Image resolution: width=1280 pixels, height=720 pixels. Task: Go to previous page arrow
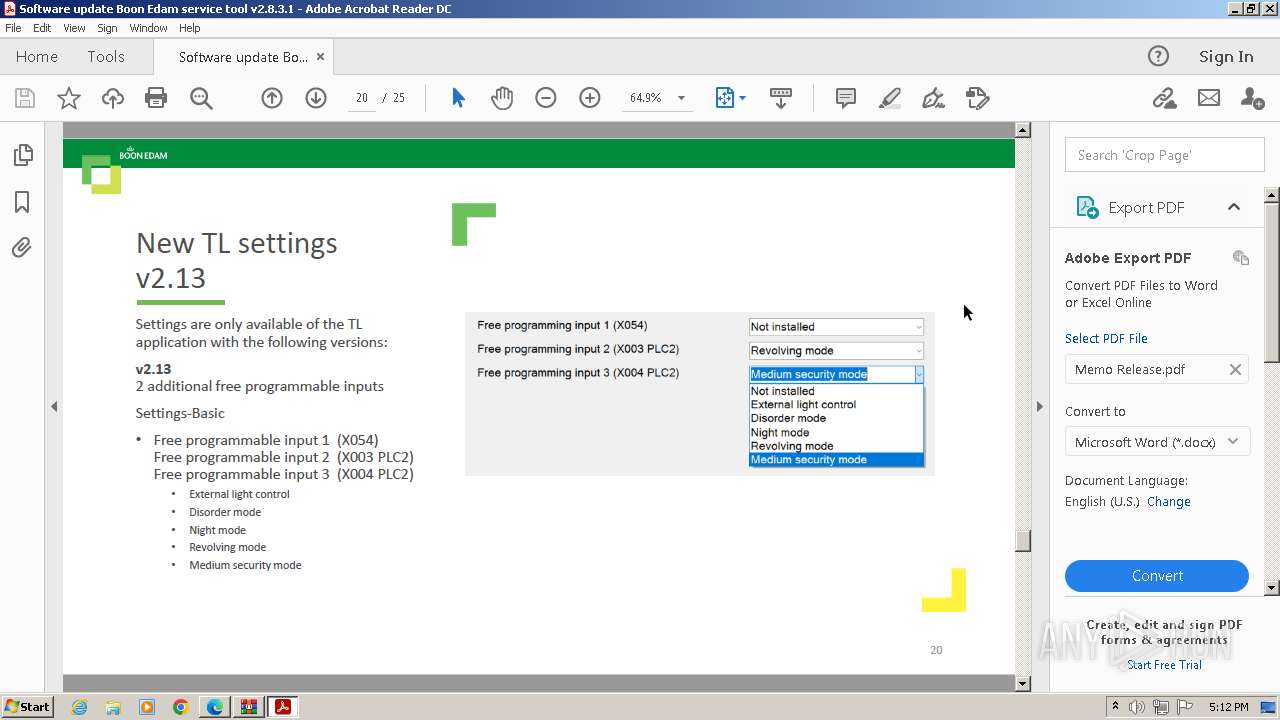pos(272,98)
